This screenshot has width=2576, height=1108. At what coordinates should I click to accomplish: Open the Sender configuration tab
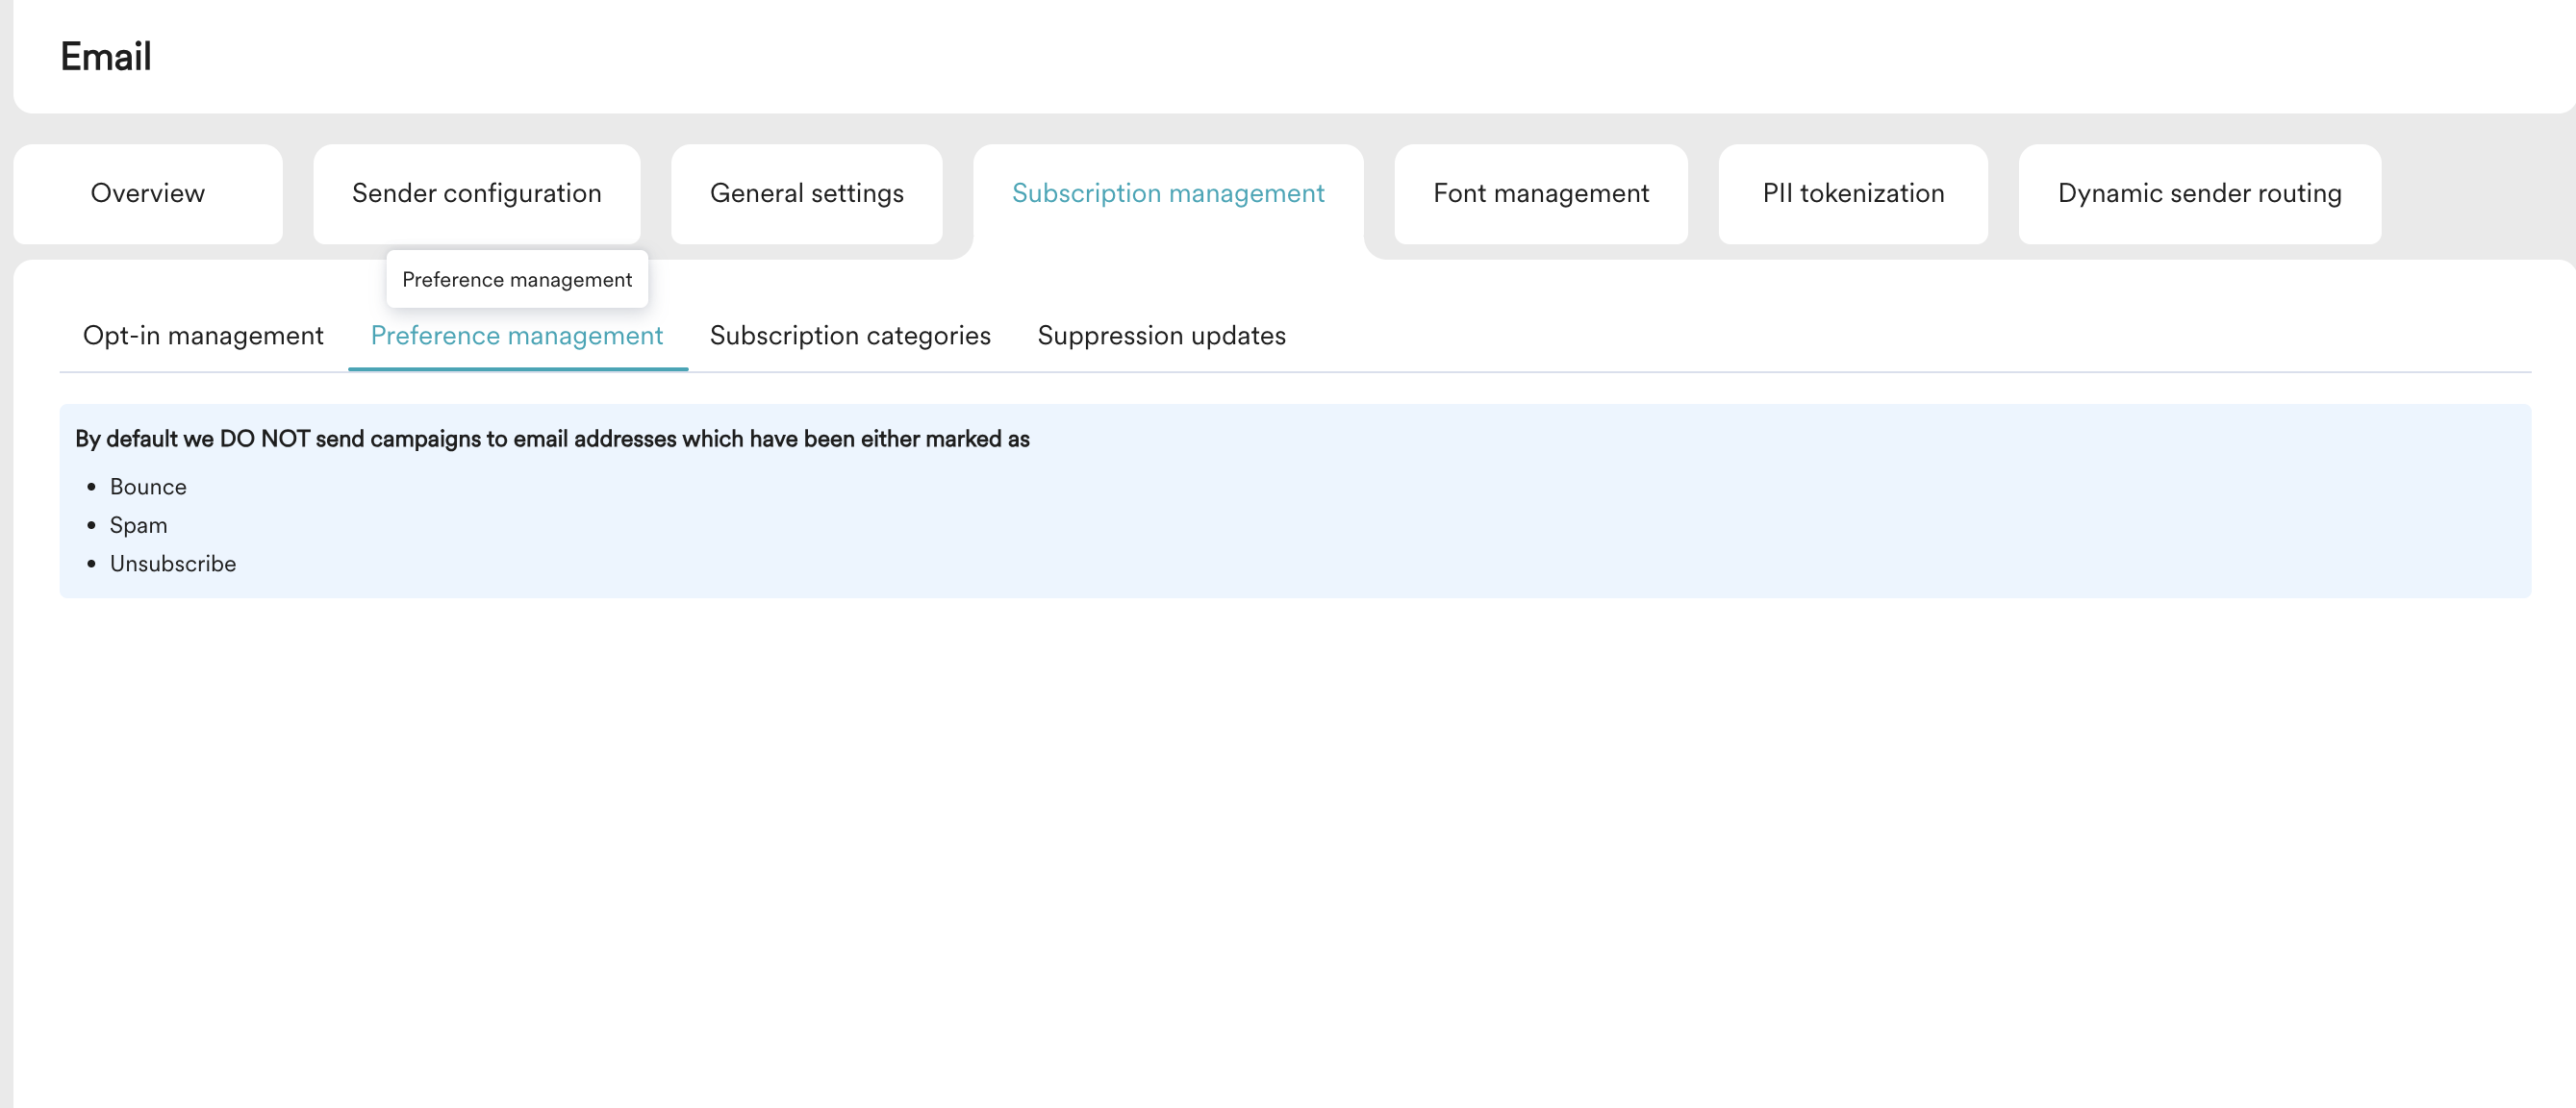coord(476,194)
